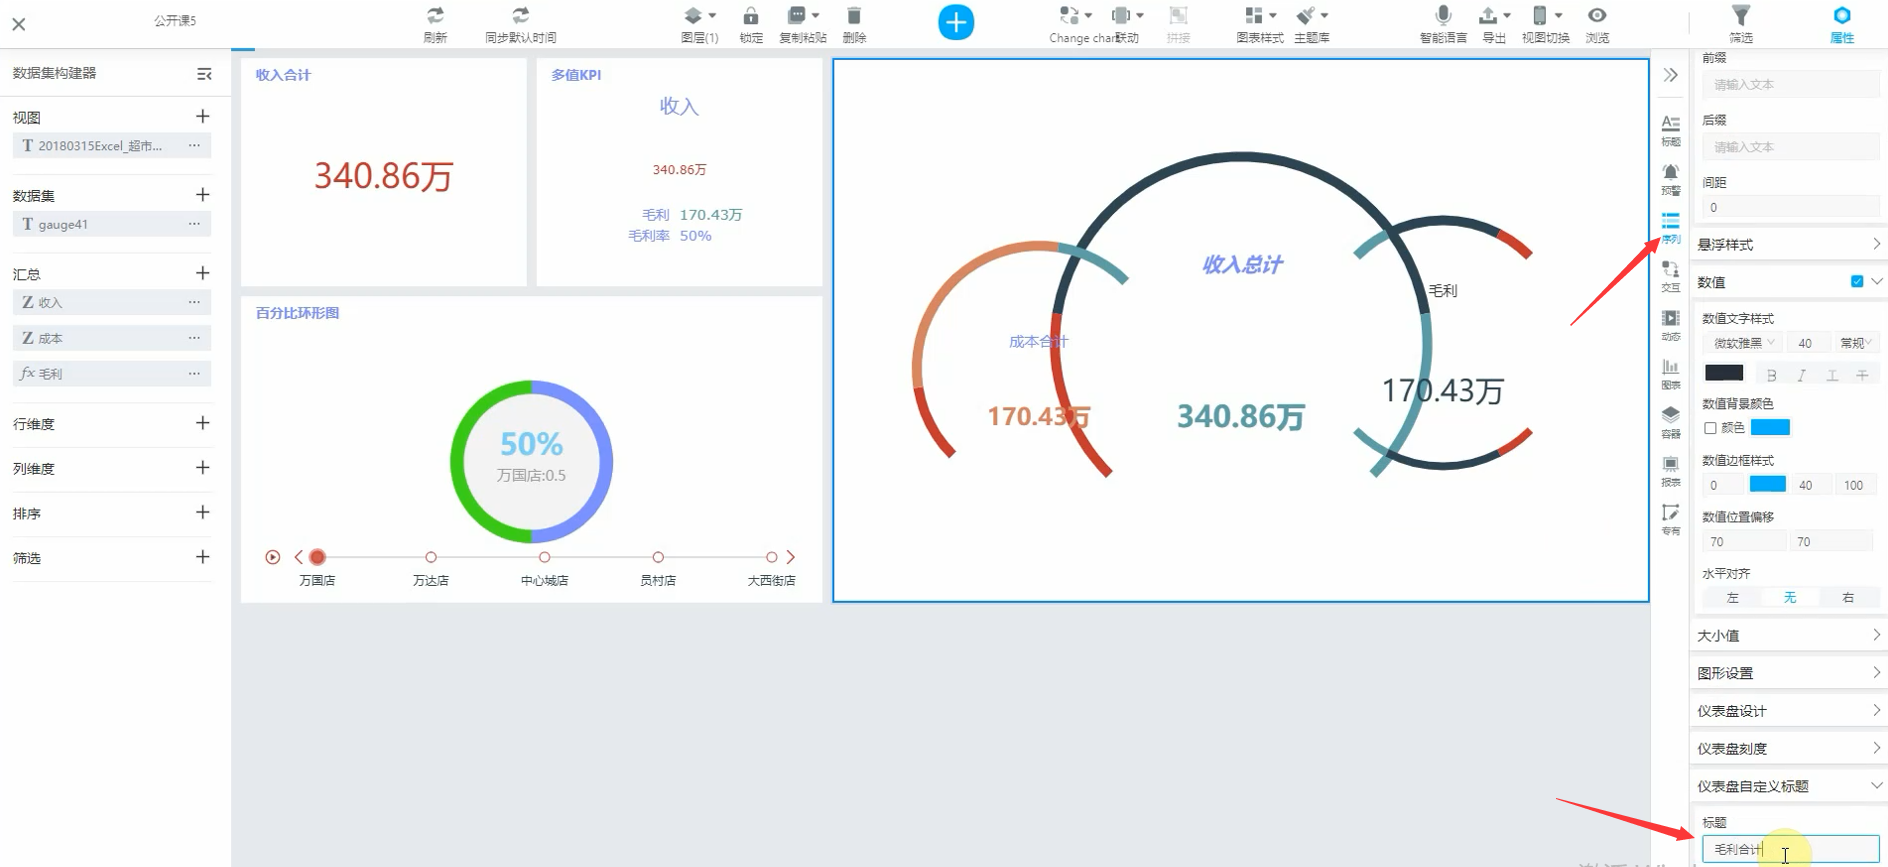
Task: Enable the 数值背景颜色 颜色 checkbox
Action: pos(1710,428)
